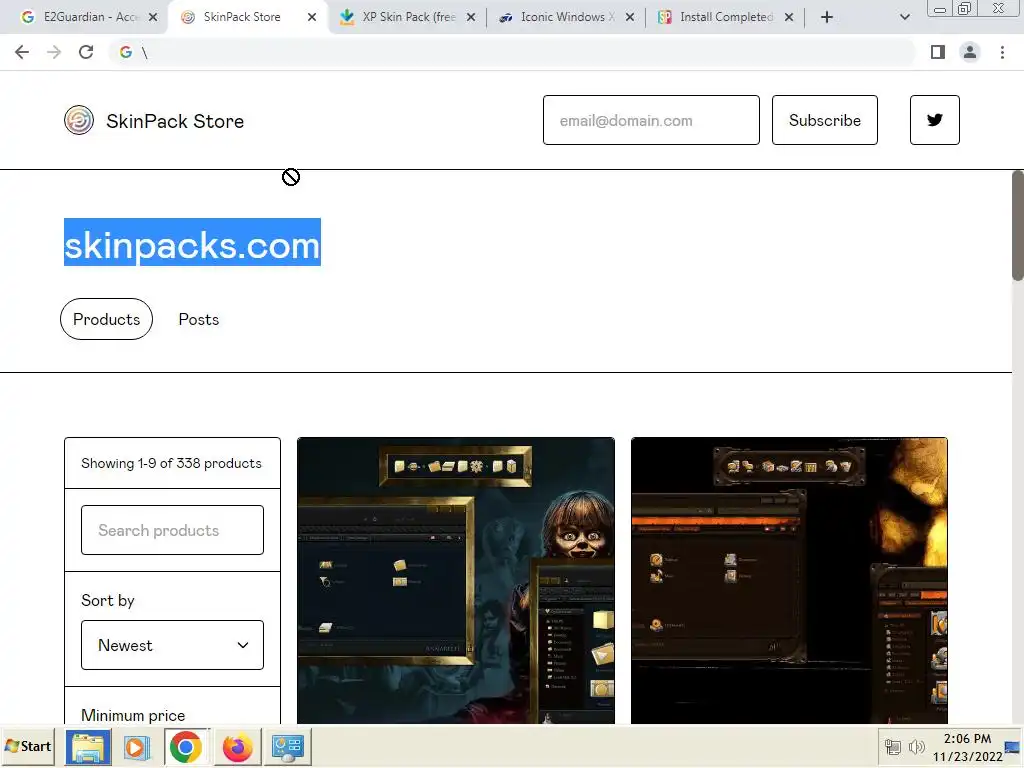This screenshot has width=1024, height=768.
Task: Open the Control Panel taskbar icon
Action: [x=287, y=746]
